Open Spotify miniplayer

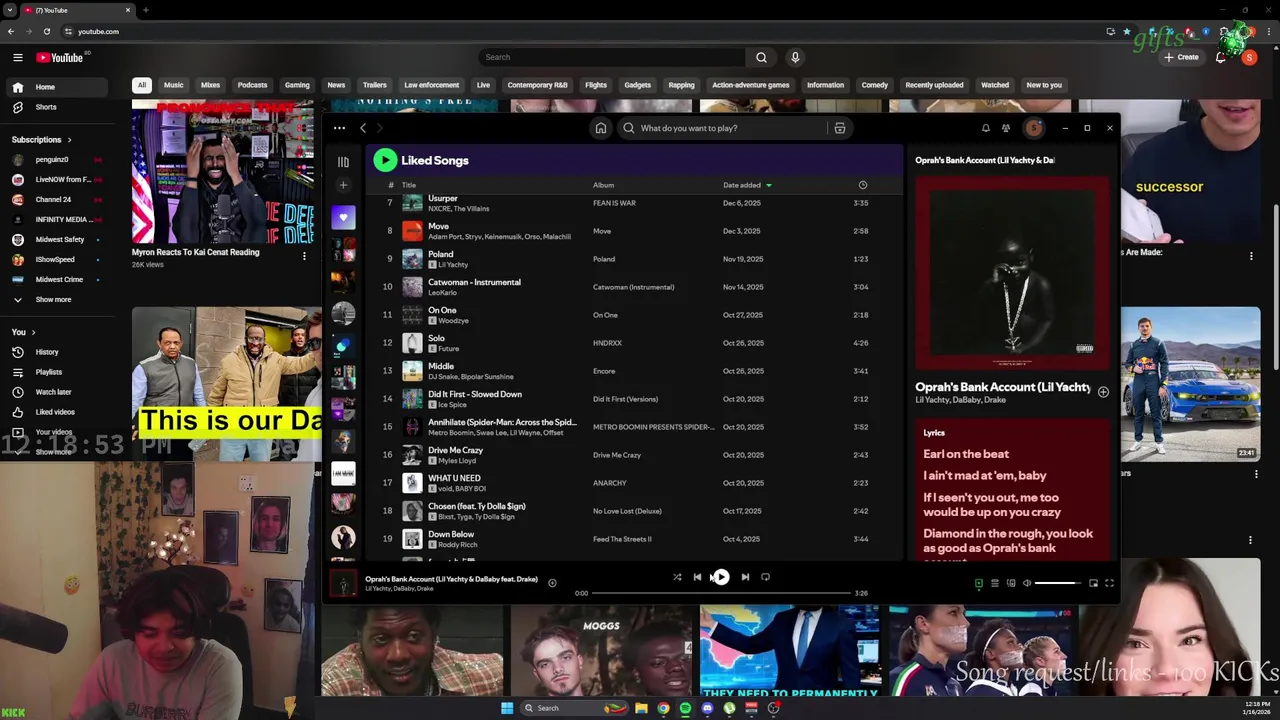pos(1093,583)
